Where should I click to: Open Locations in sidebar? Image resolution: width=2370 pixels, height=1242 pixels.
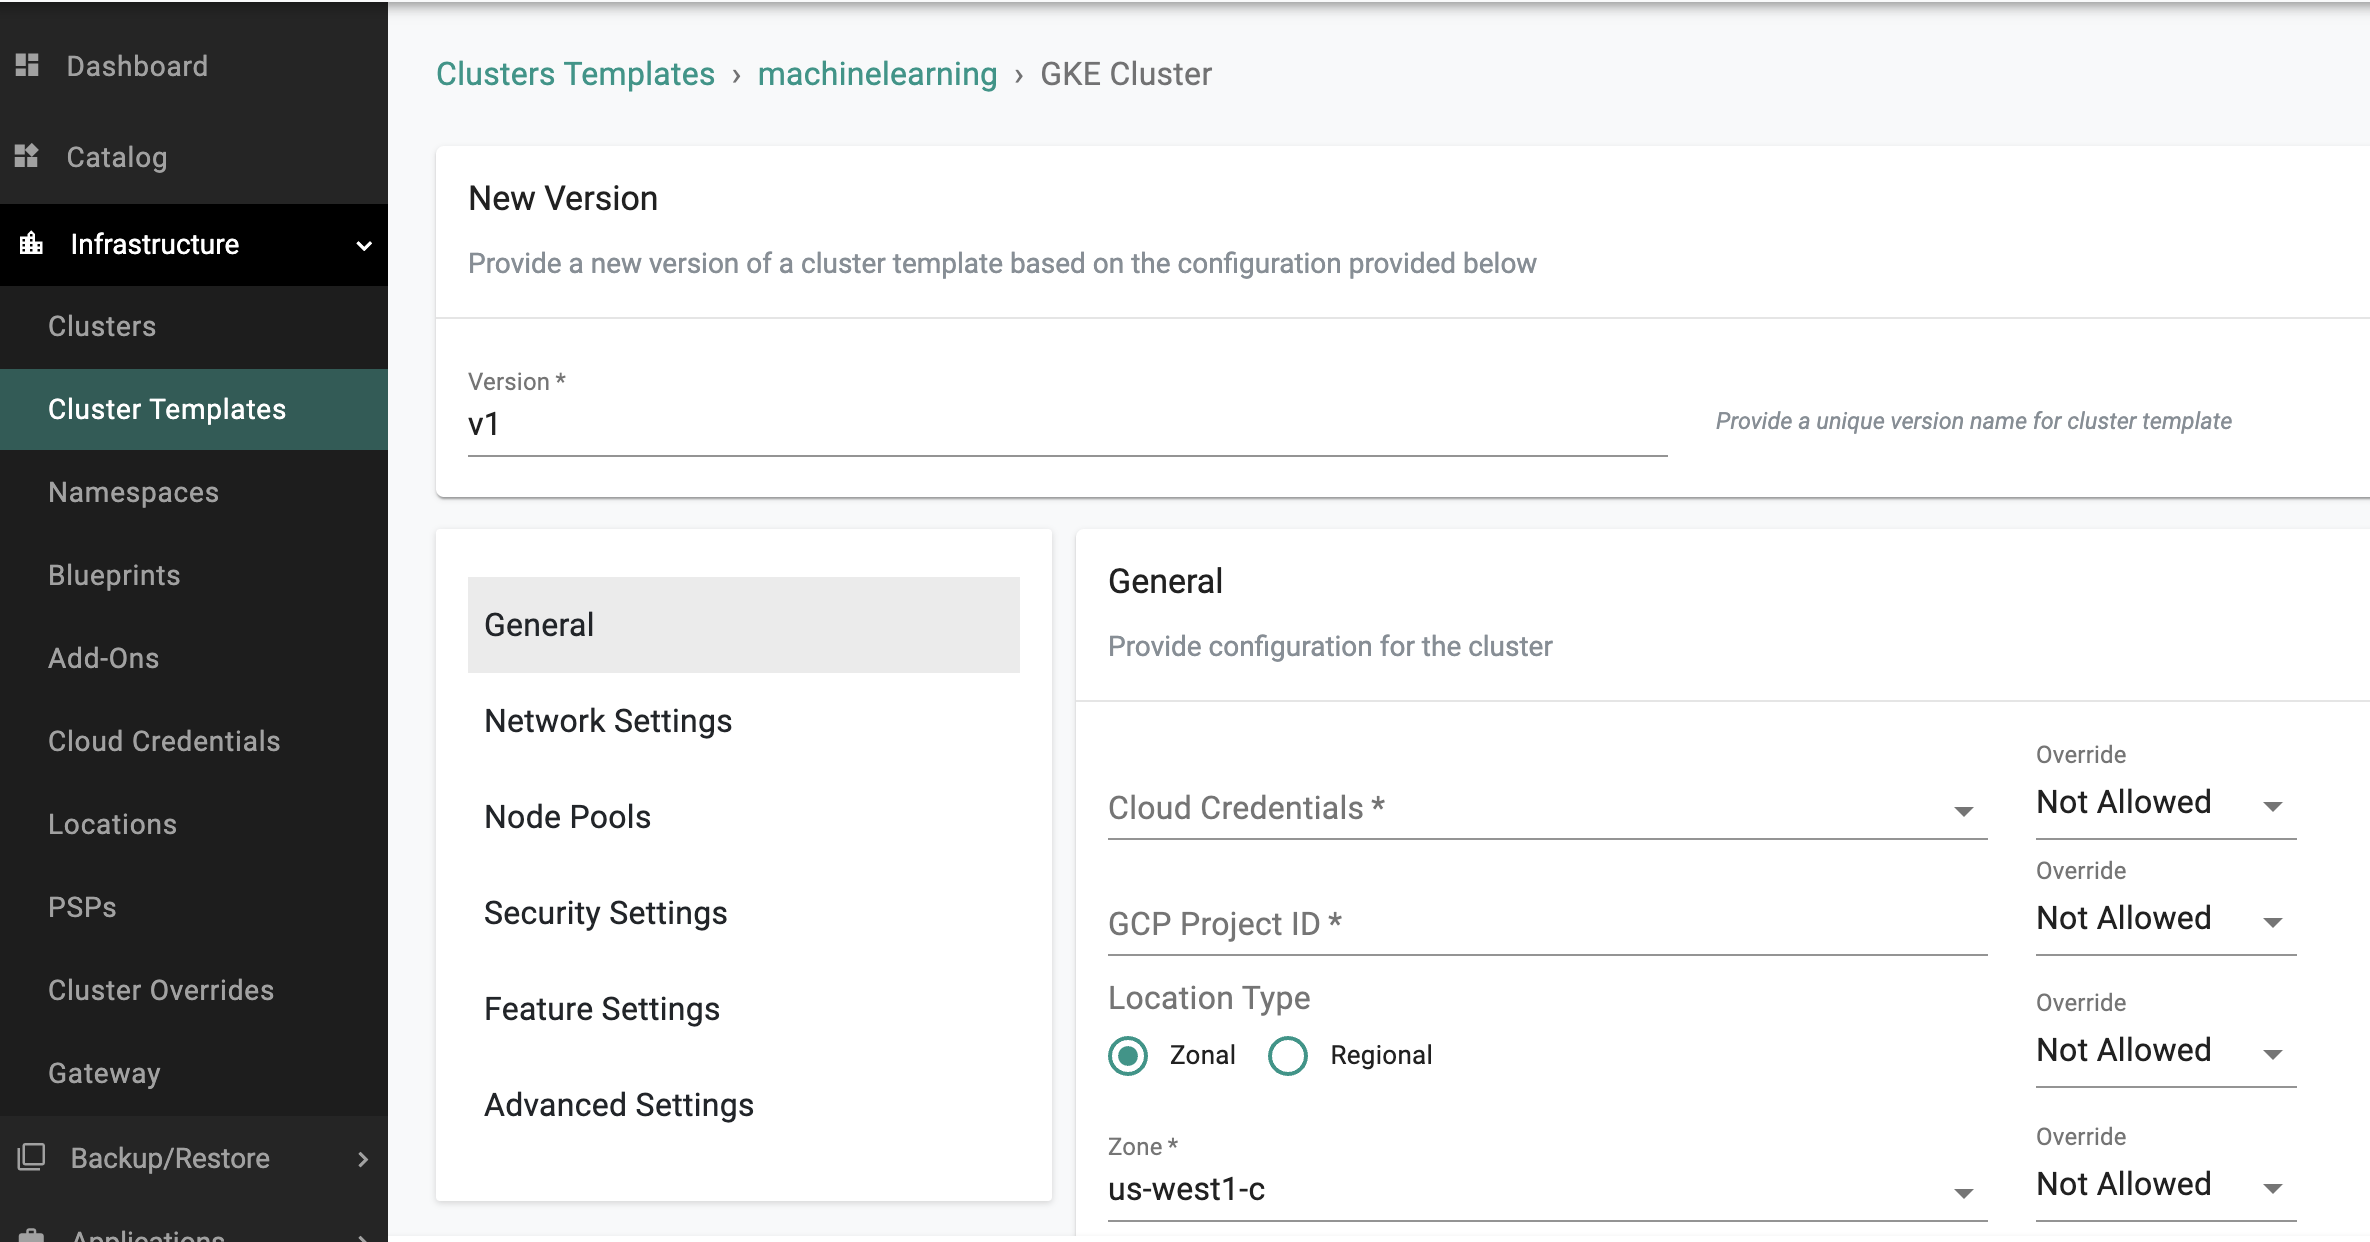click(194, 824)
